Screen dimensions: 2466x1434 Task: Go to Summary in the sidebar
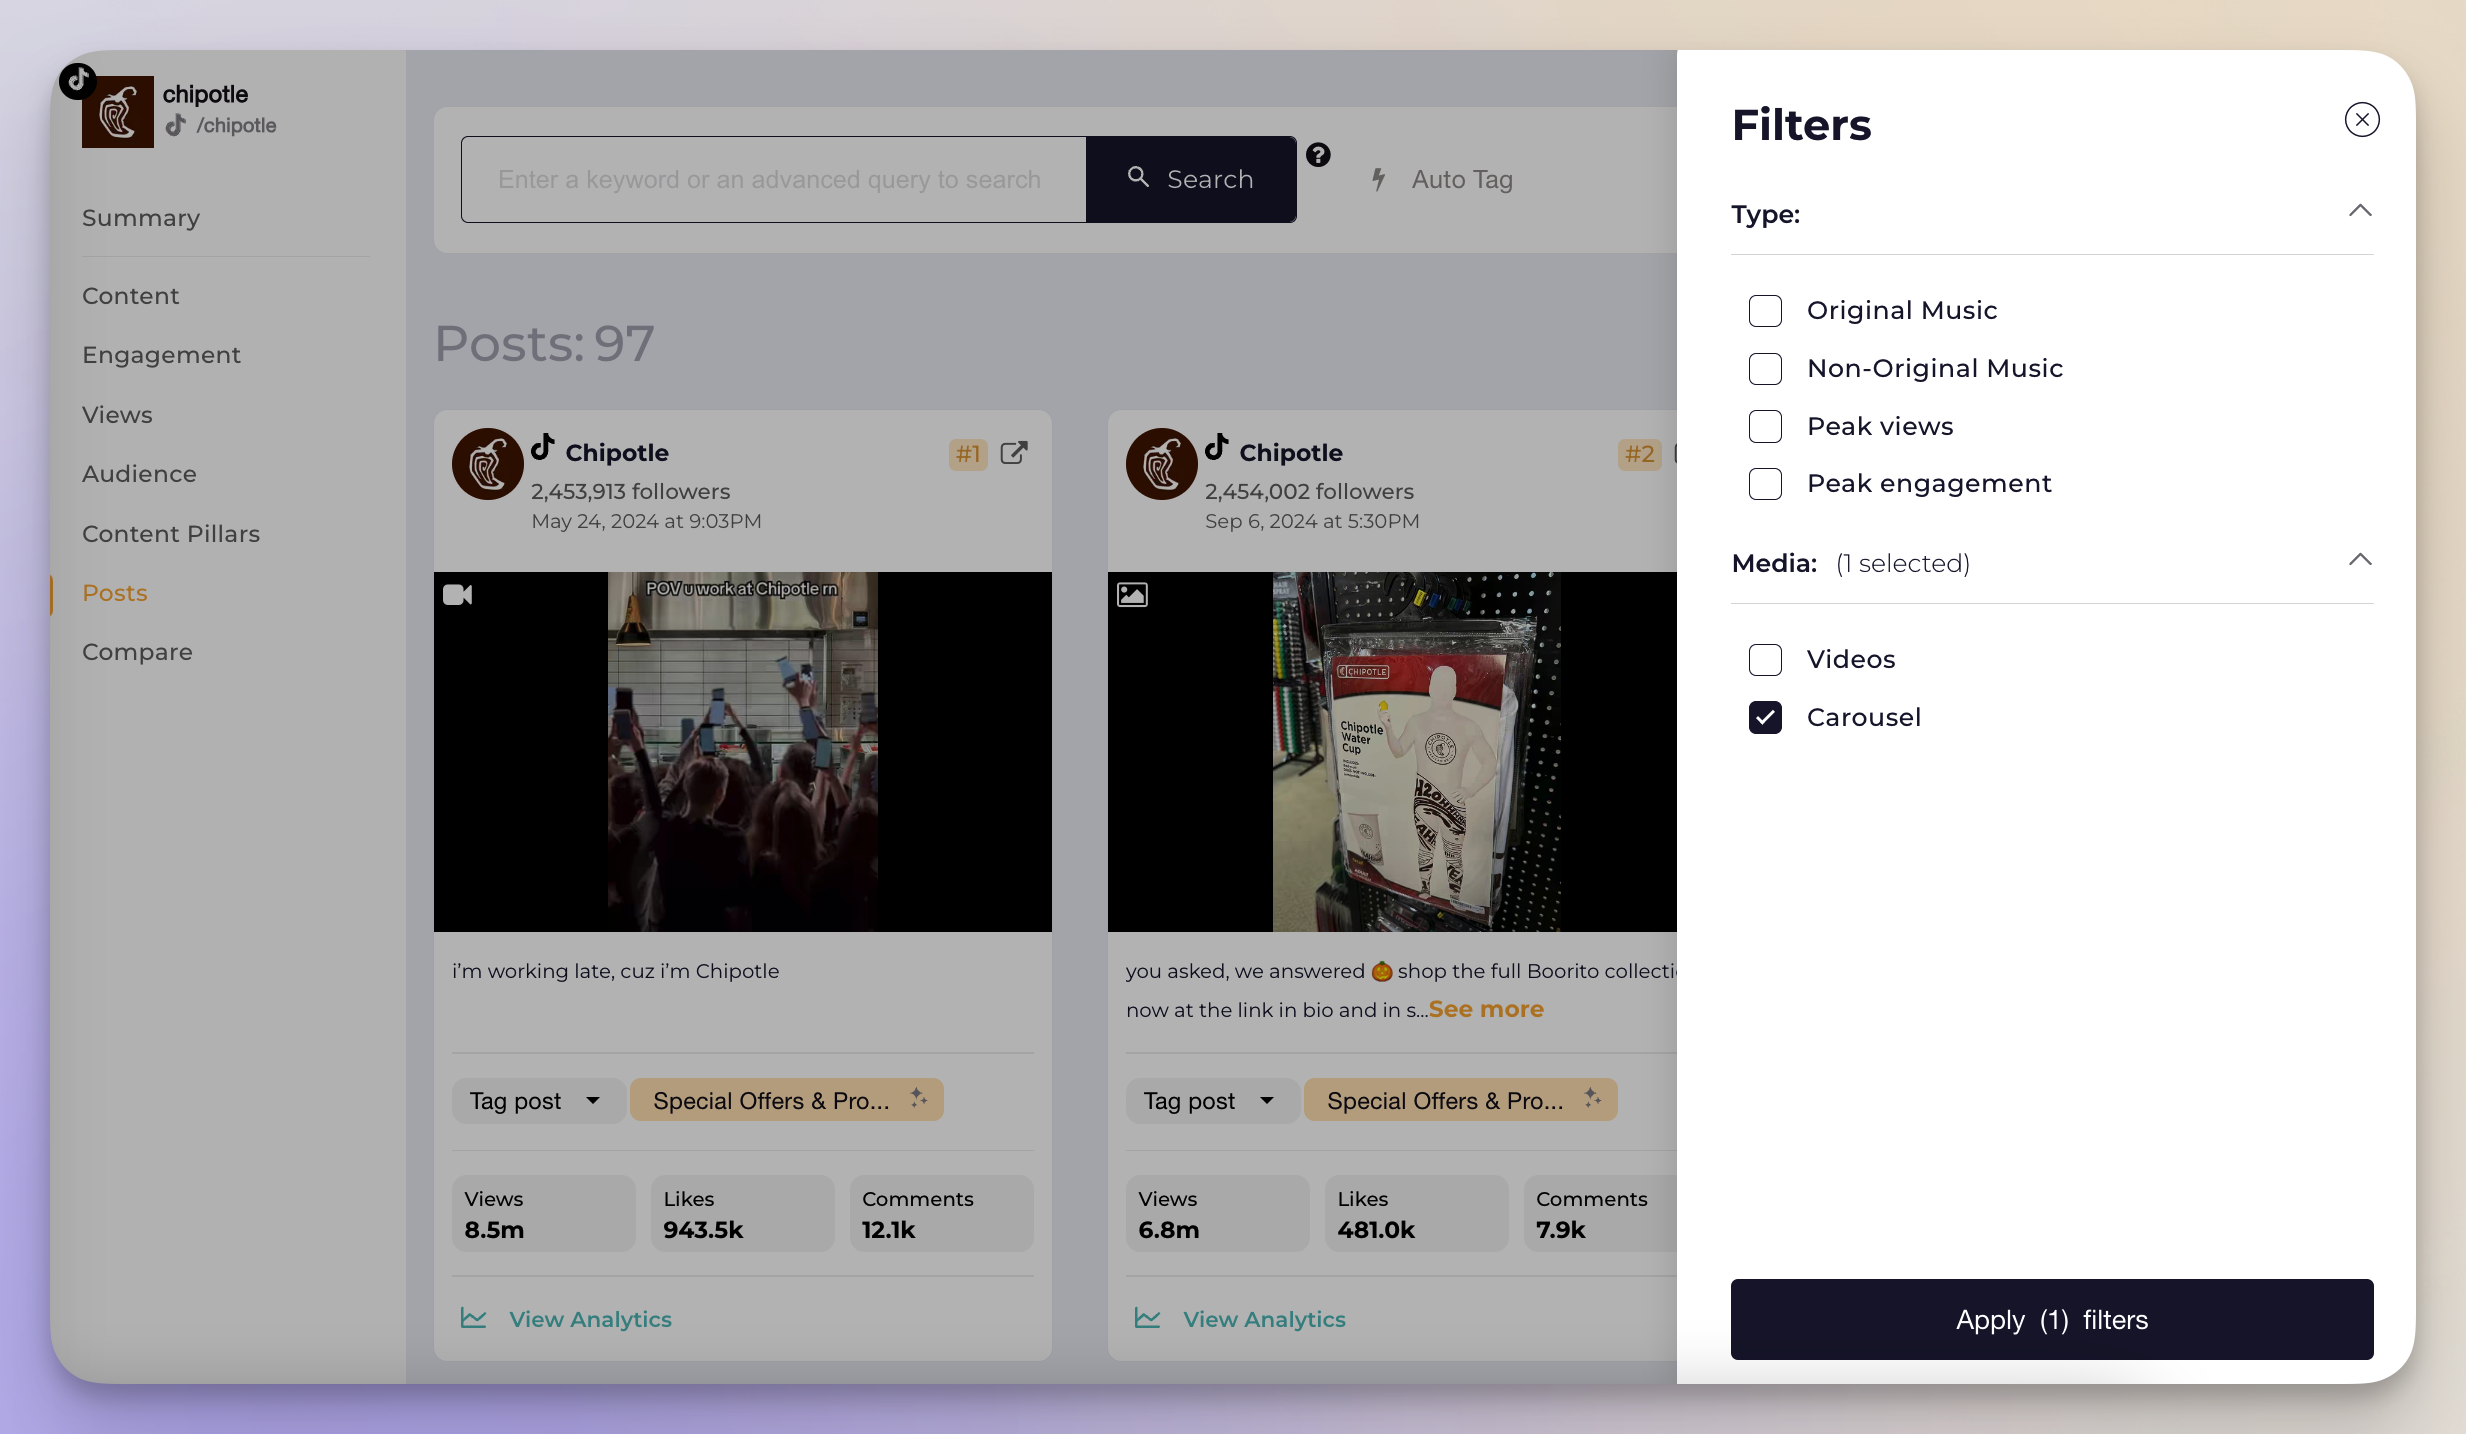coord(141,218)
